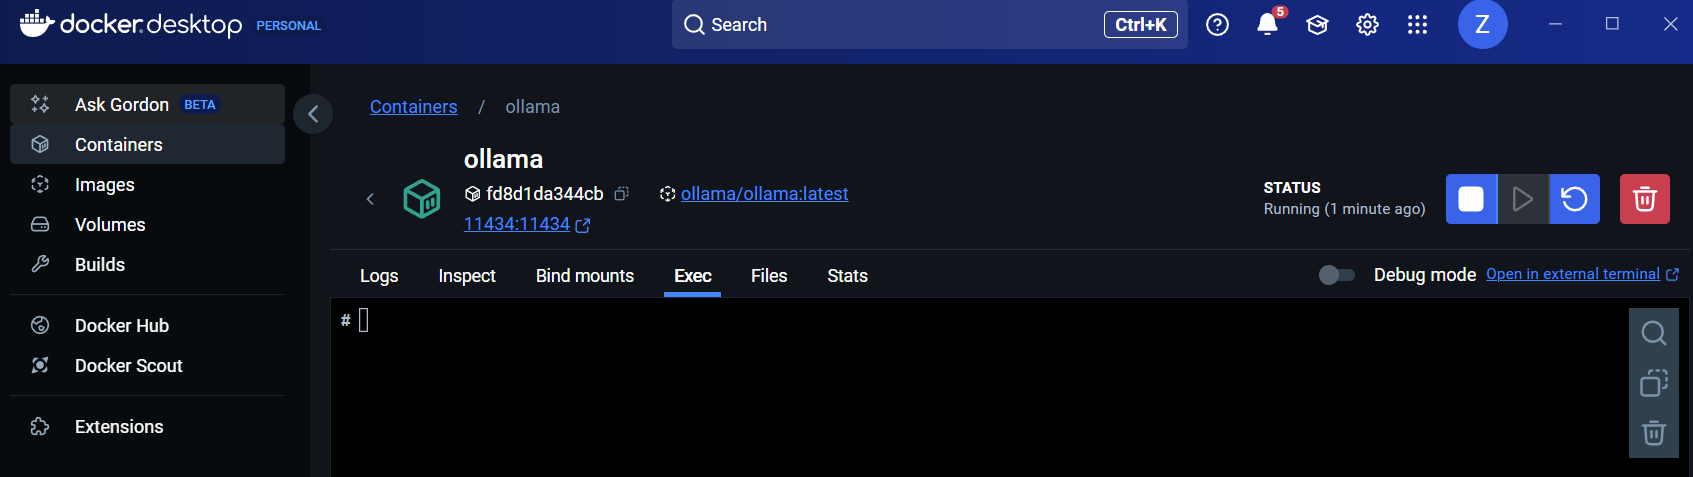Screen dimensions: 1693x477
Task: Select the Exec tab
Action: [693, 276]
